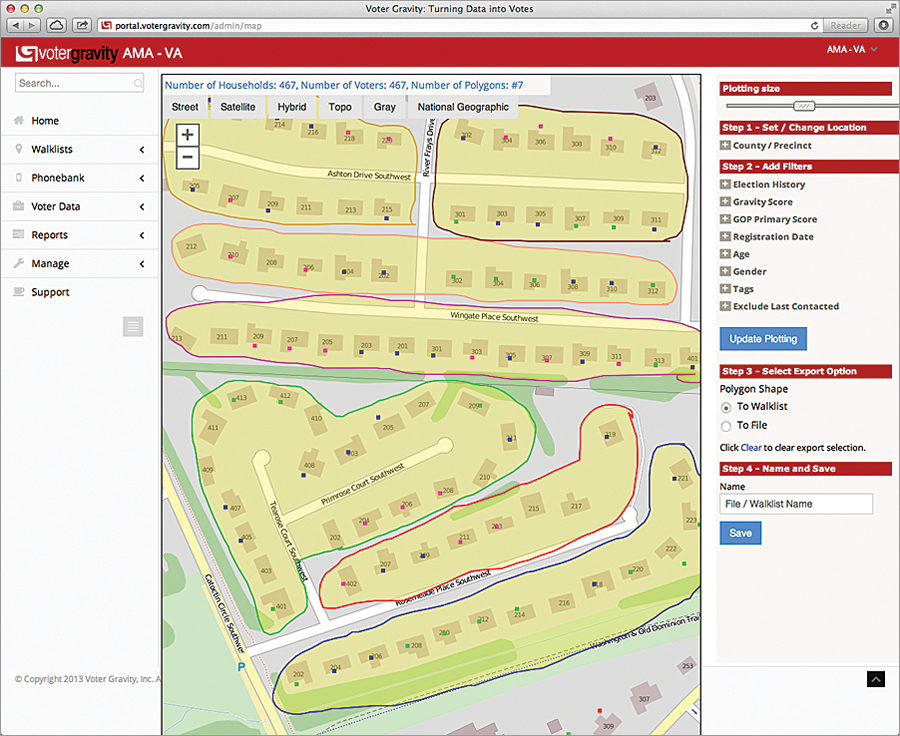Click house 219 in red polygon
Viewport: 900px width, 736px height.
tap(610, 434)
